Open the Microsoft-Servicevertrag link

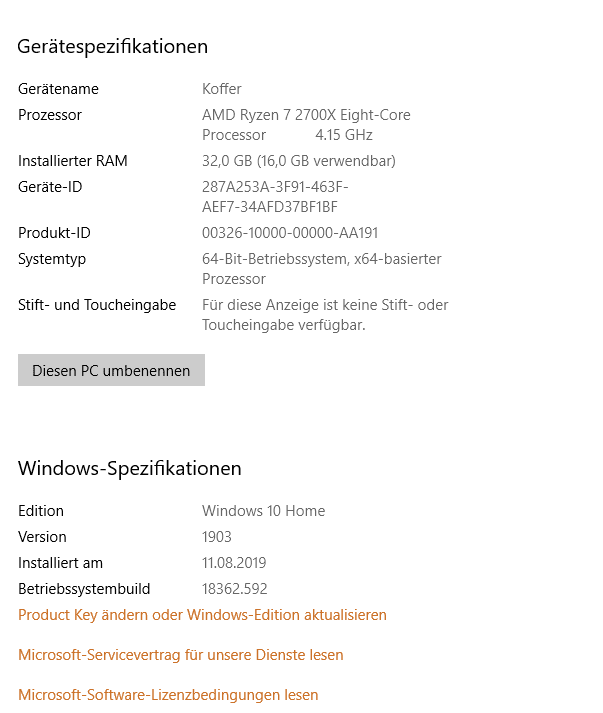click(x=181, y=655)
